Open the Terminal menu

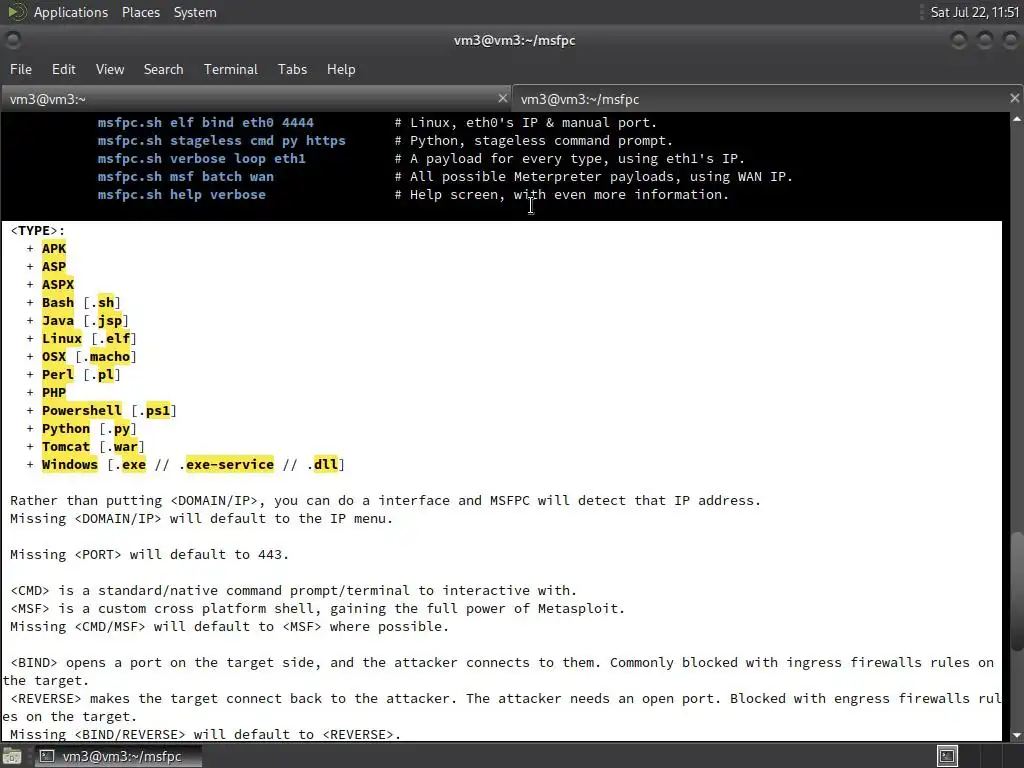click(x=231, y=69)
